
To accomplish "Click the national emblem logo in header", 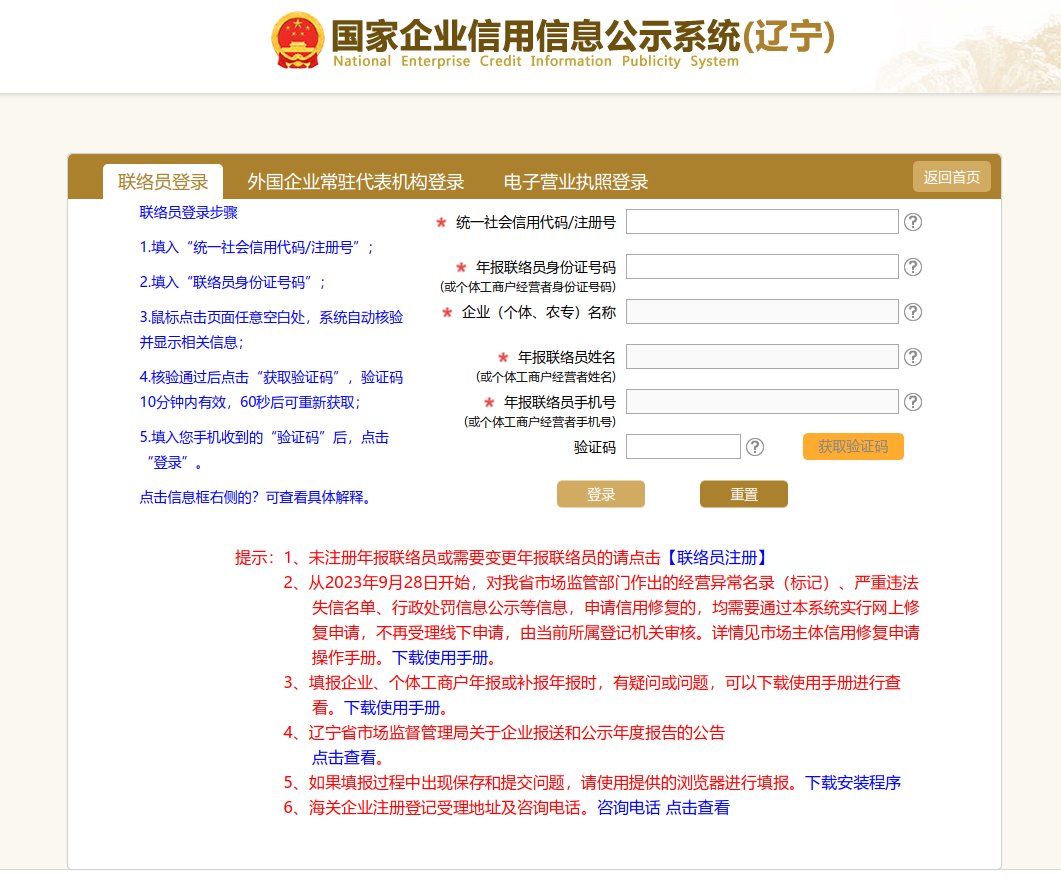I will click(297, 40).
